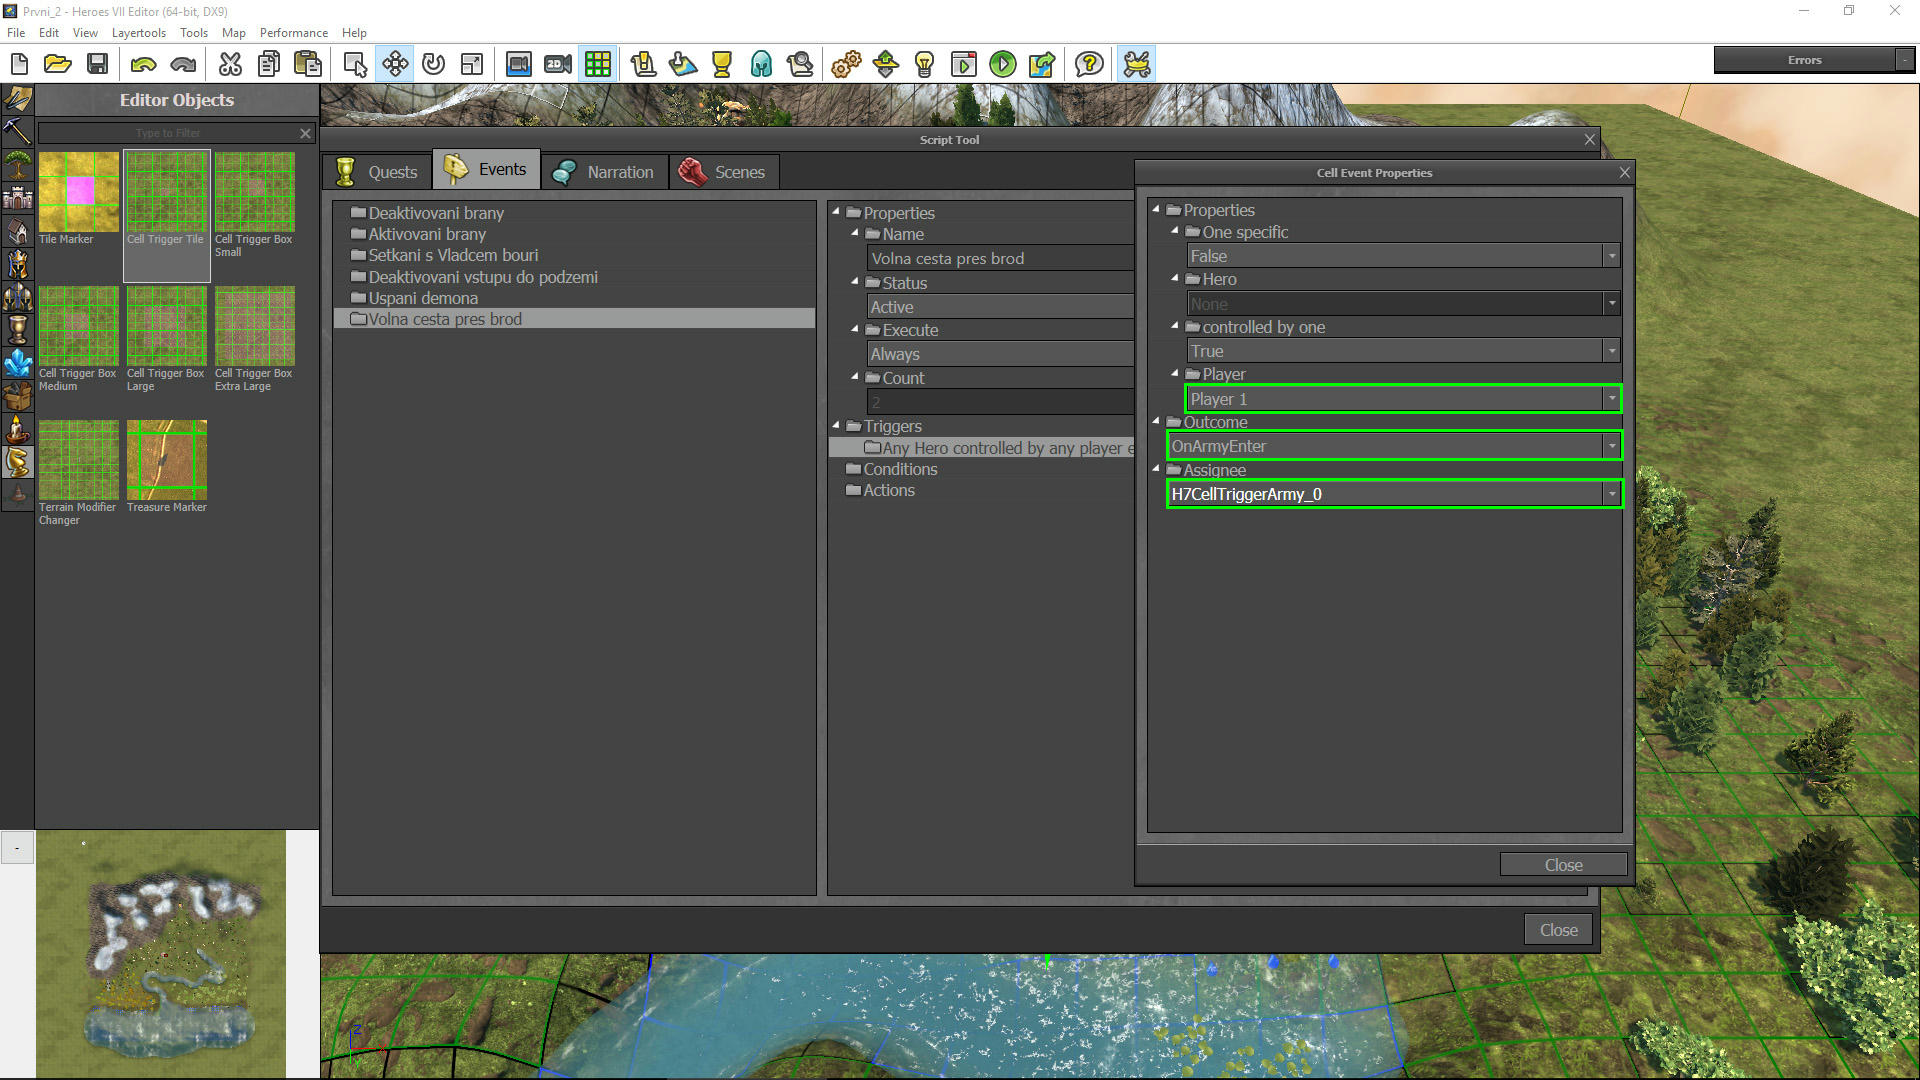Click the teal helmet icon in toolbar
This screenshot has width=1920, height=1080.
pos(761,64)
